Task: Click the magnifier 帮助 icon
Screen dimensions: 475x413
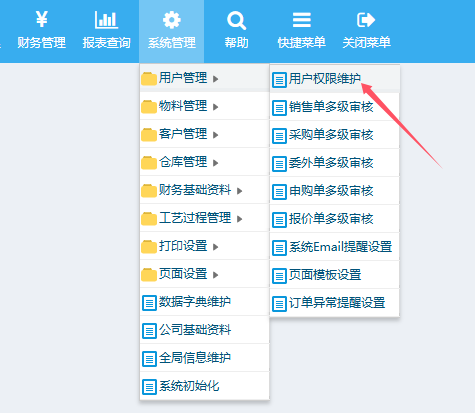Action: 236,20
